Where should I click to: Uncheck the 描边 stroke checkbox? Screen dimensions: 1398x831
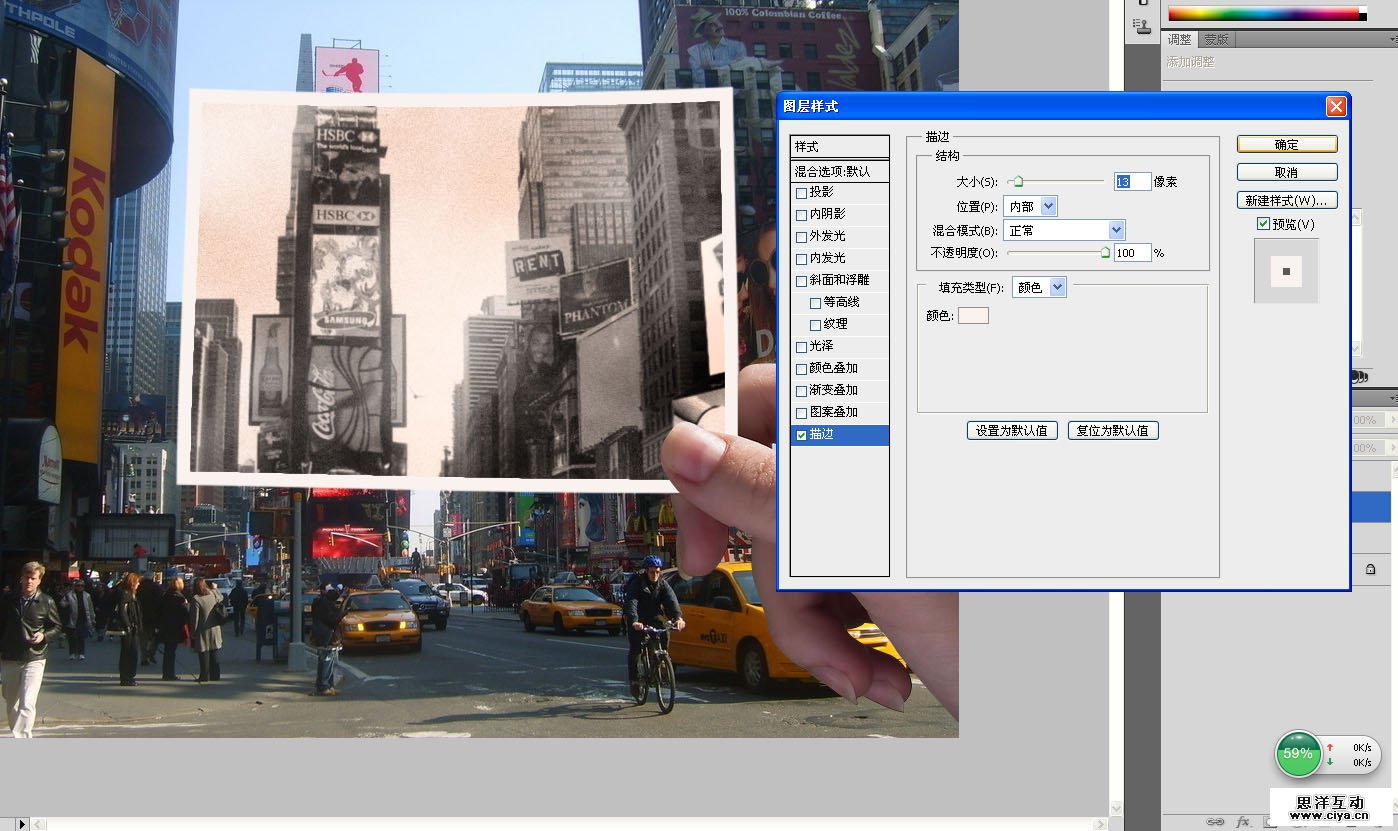[801, 435]
